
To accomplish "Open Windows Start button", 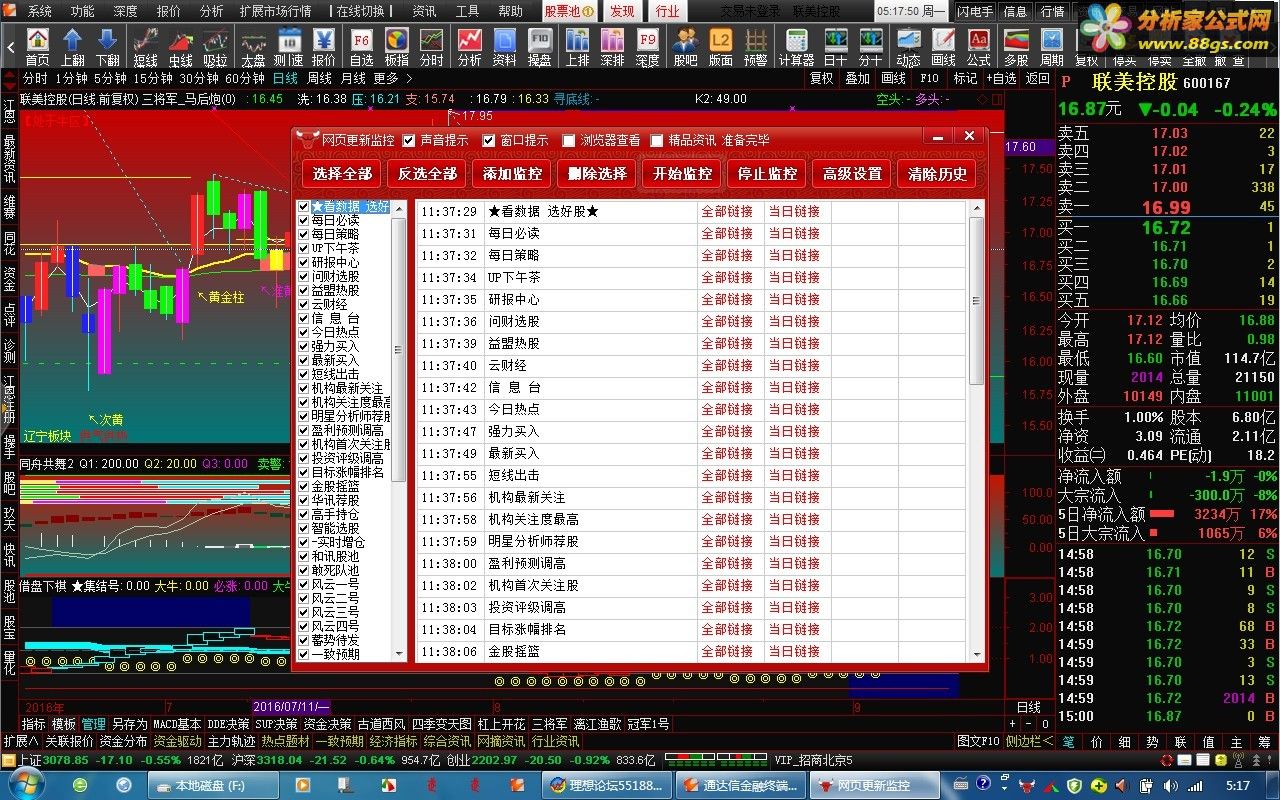I will (x=25, y=785).
